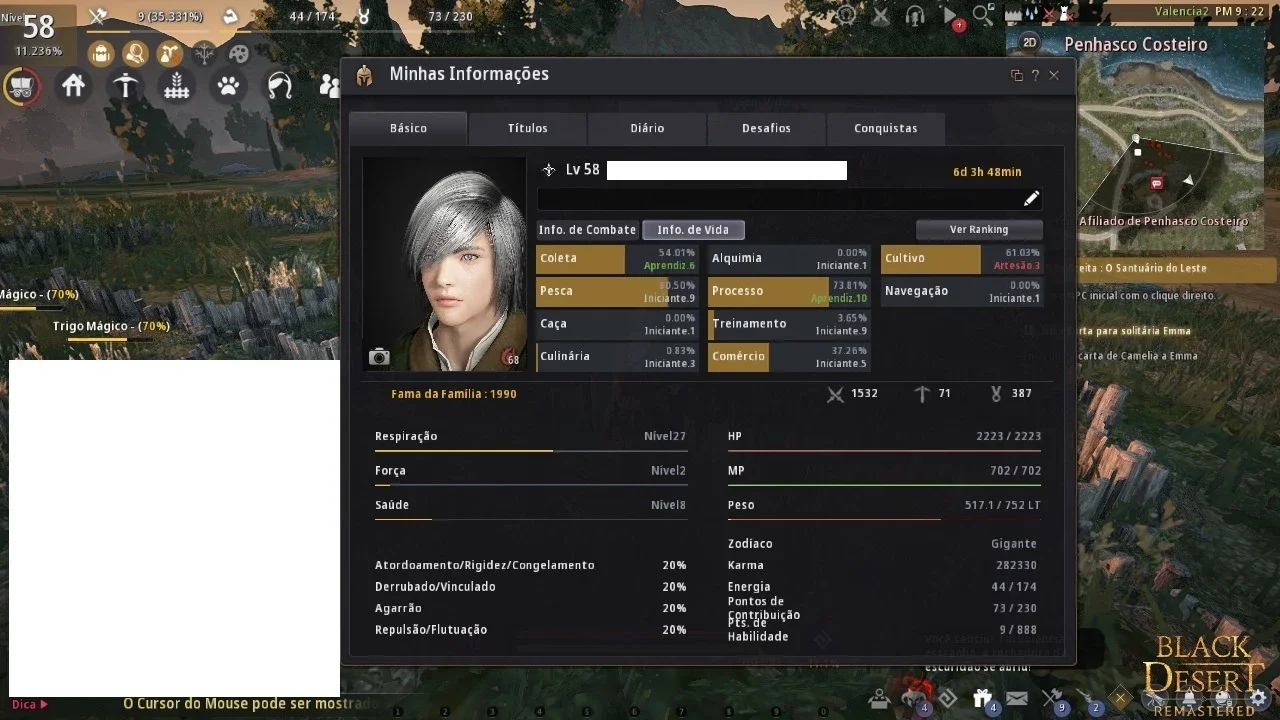Click the magnifier buff icon under level bar

pos(134,53)
